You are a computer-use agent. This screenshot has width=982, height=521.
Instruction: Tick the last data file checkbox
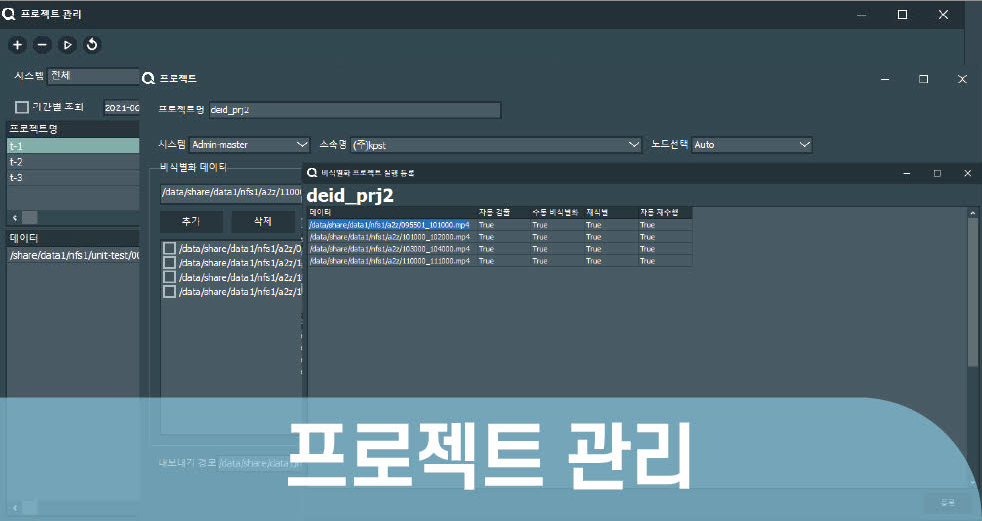click(x=169, y=292)
